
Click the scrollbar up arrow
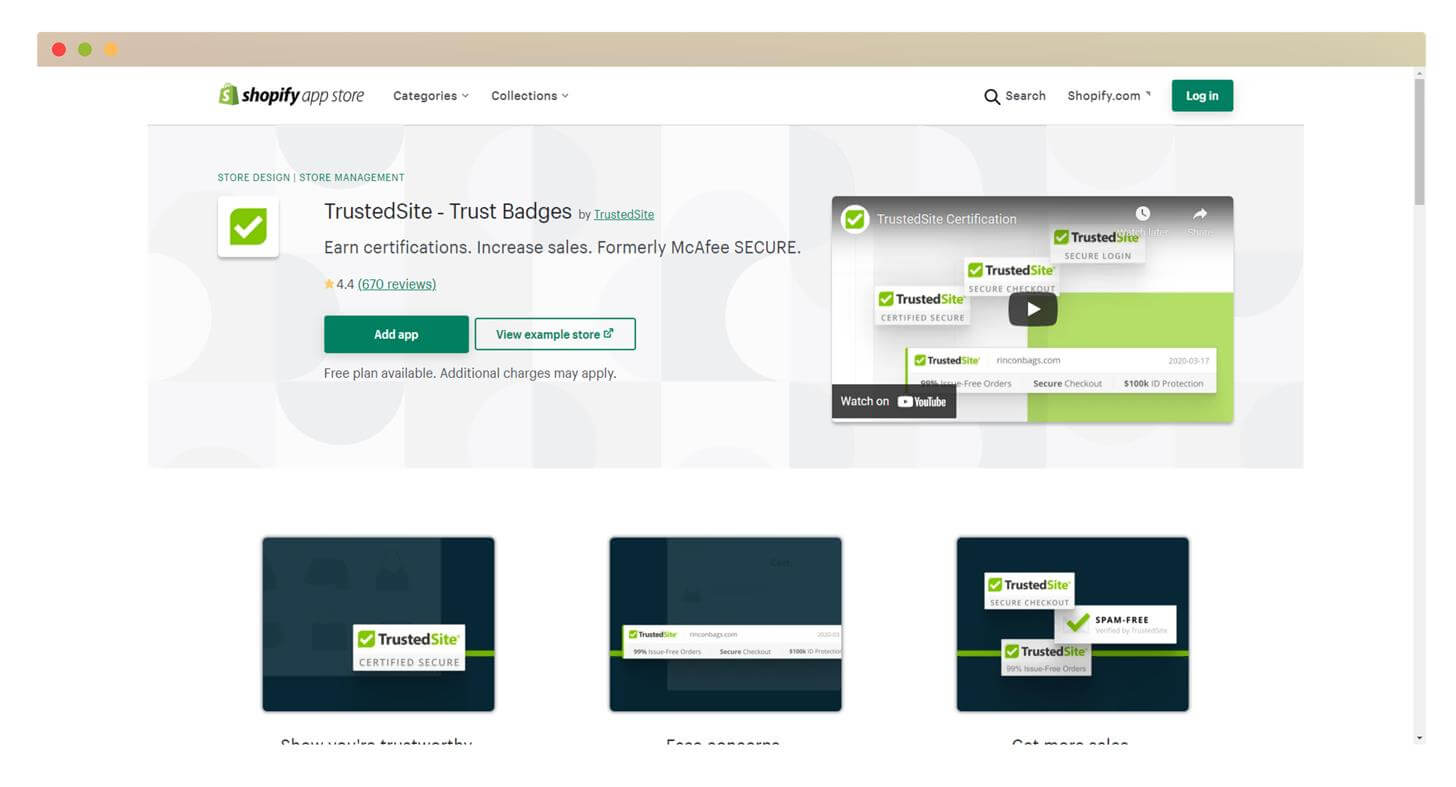(x=1419, y=72)
